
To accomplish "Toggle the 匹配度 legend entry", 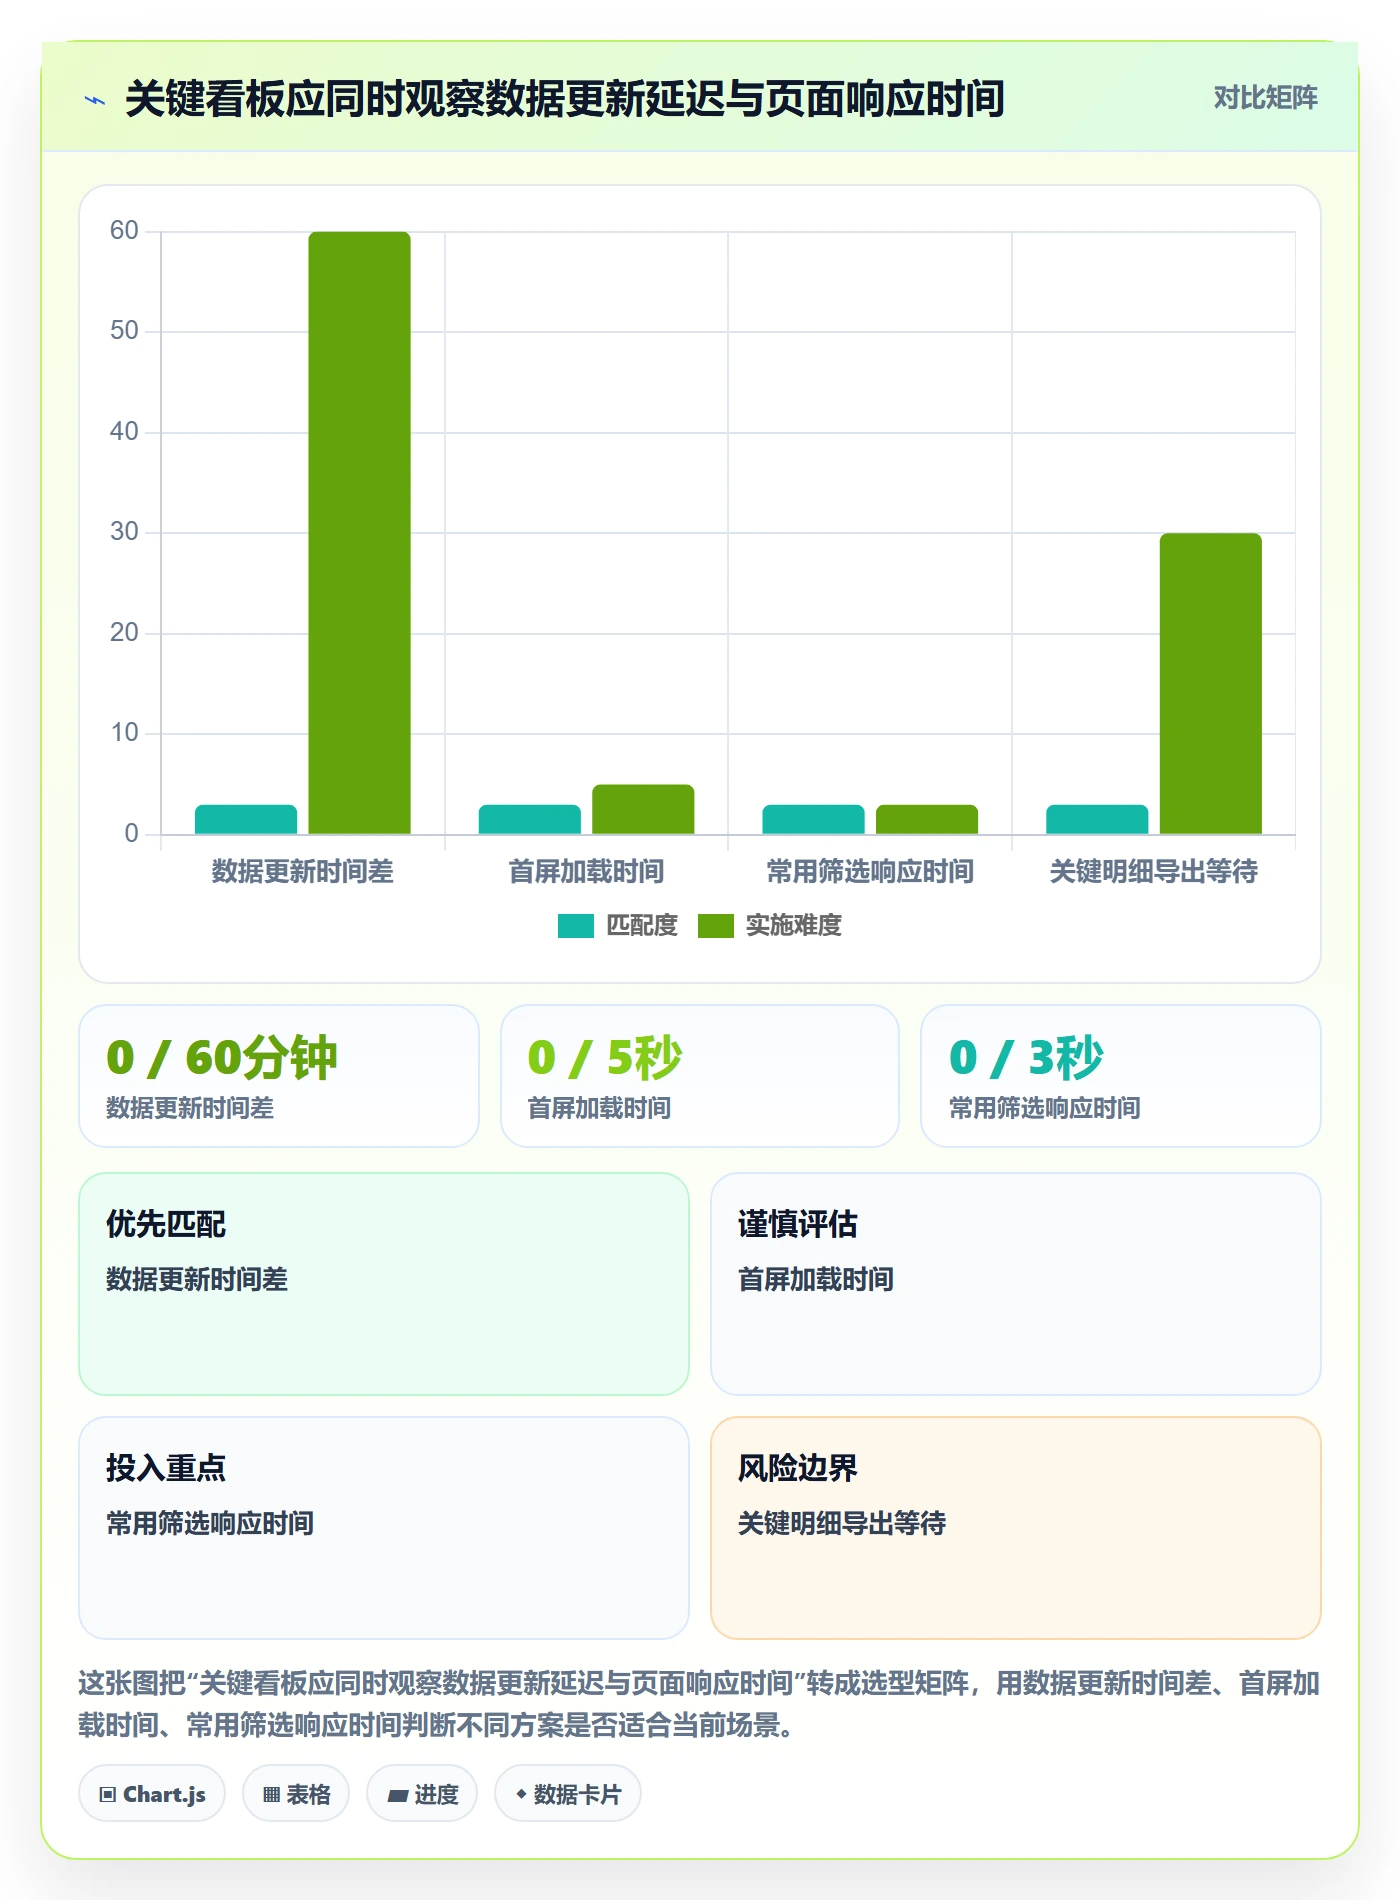I will pos(618,926).
